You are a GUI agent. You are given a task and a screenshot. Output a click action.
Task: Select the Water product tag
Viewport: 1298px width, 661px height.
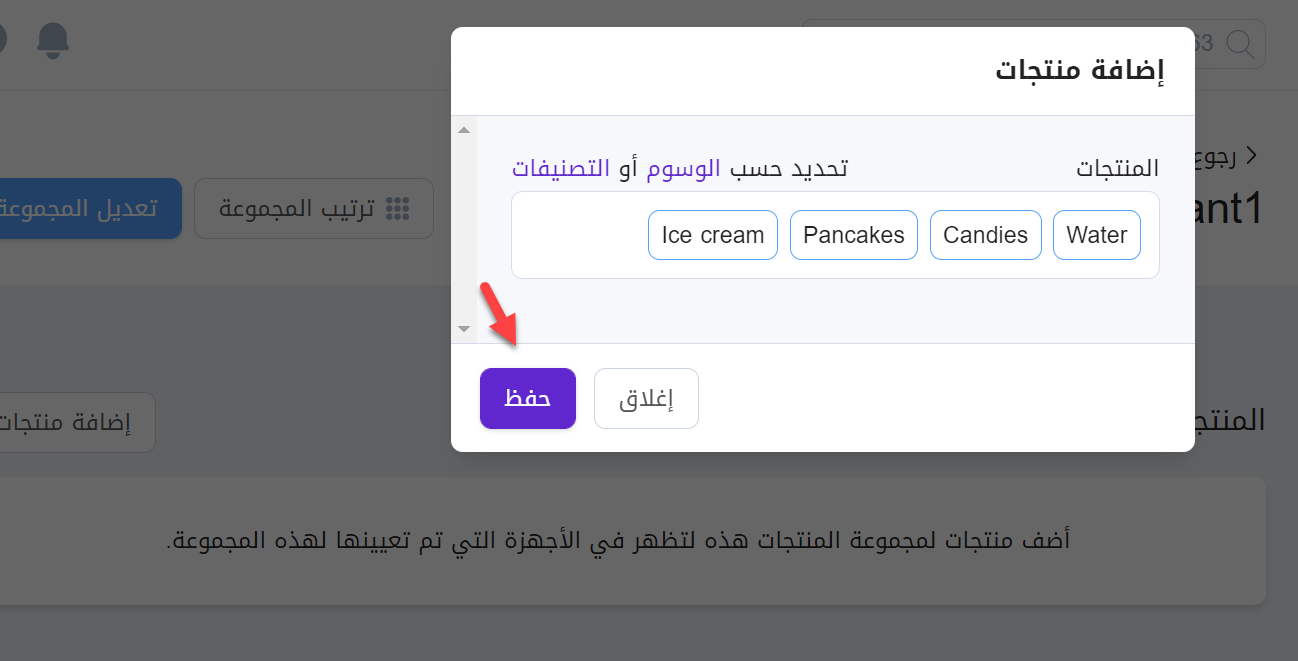pyautogui.click(x=1097, y=235)
